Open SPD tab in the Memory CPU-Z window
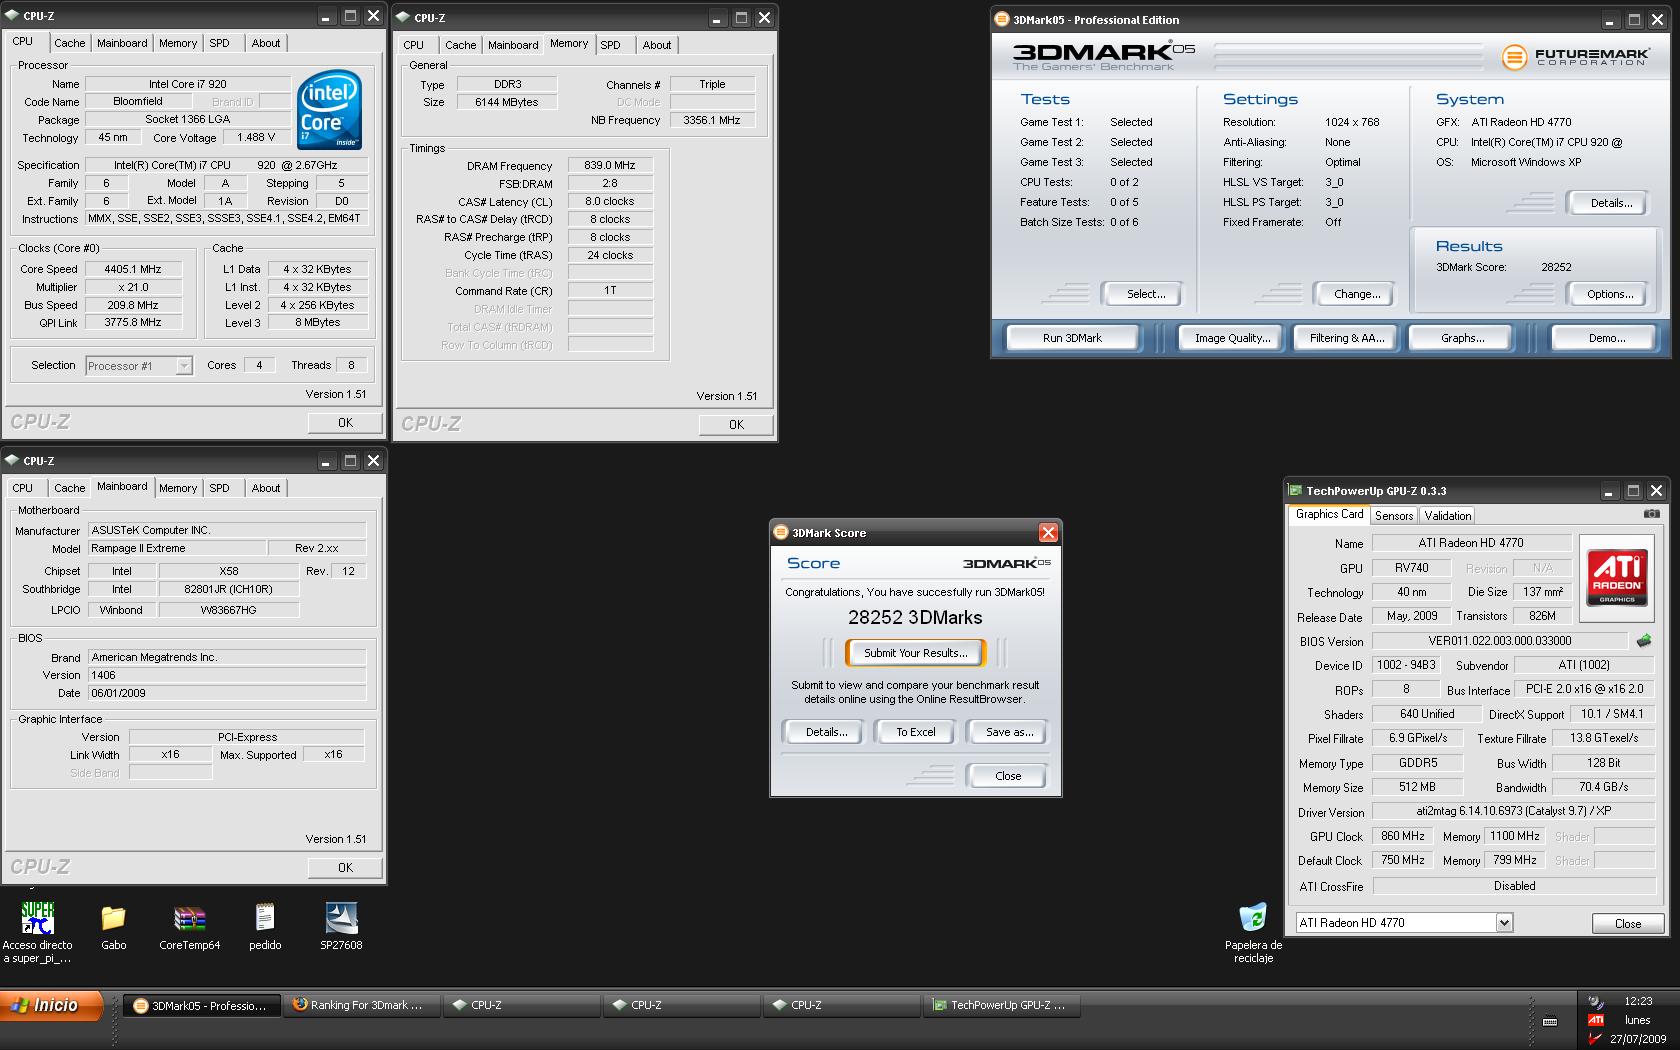Screen dimensions: 1680x1050 [x=611, y=45]
